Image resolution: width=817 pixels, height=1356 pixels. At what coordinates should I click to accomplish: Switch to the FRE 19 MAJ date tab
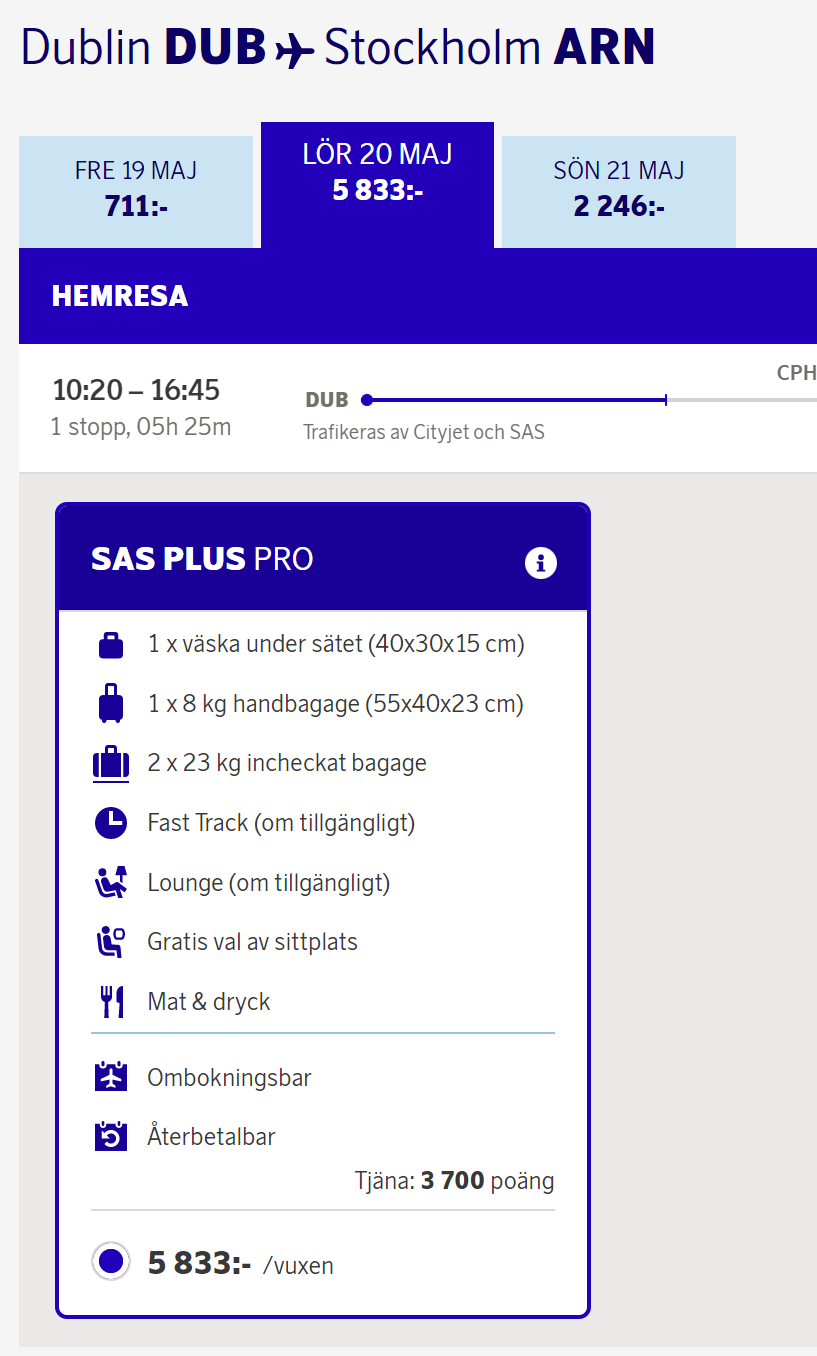tap(136, 189)
